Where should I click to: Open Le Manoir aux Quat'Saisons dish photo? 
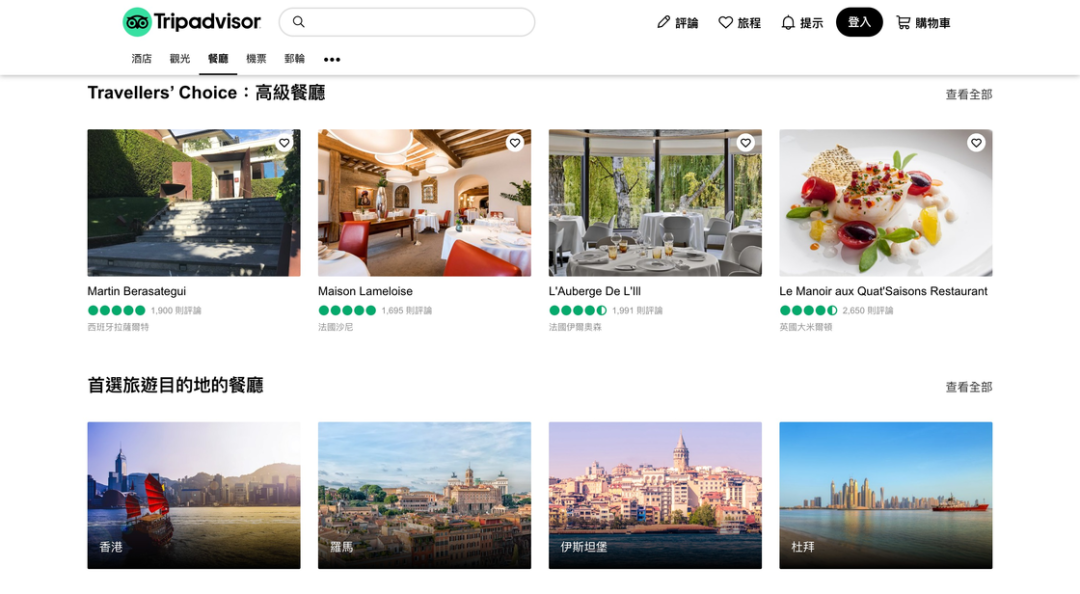point(886,203)
